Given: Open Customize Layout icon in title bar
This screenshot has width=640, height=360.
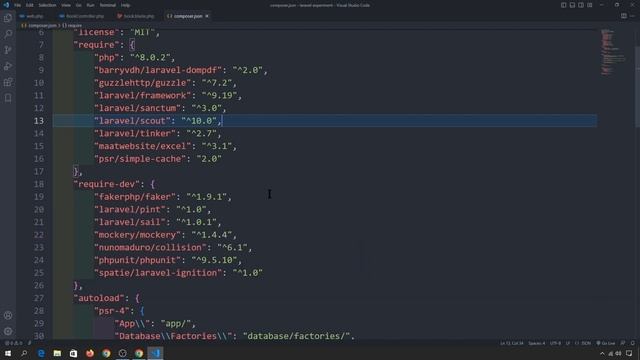Looking at the screenshot, I should [590, 5].
